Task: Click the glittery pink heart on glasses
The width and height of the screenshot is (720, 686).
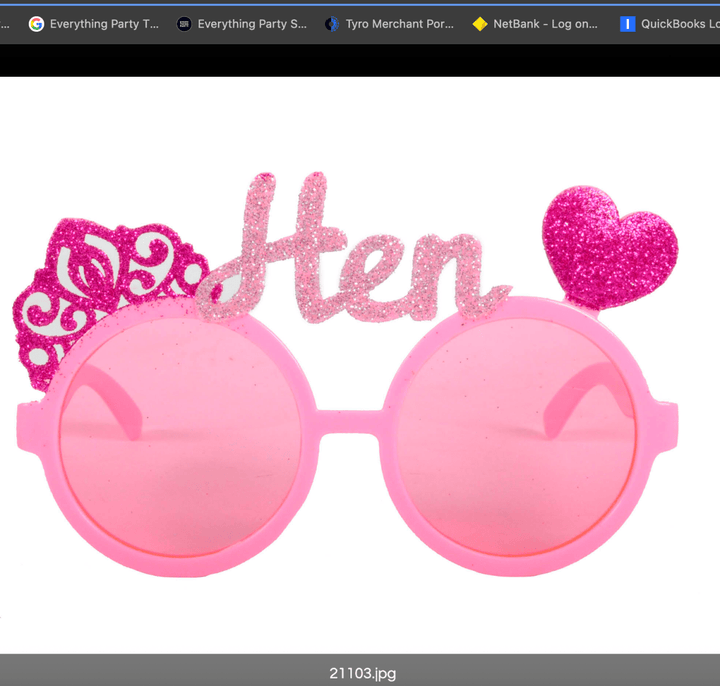Action: pyautogui.click(x=609, y=242)
